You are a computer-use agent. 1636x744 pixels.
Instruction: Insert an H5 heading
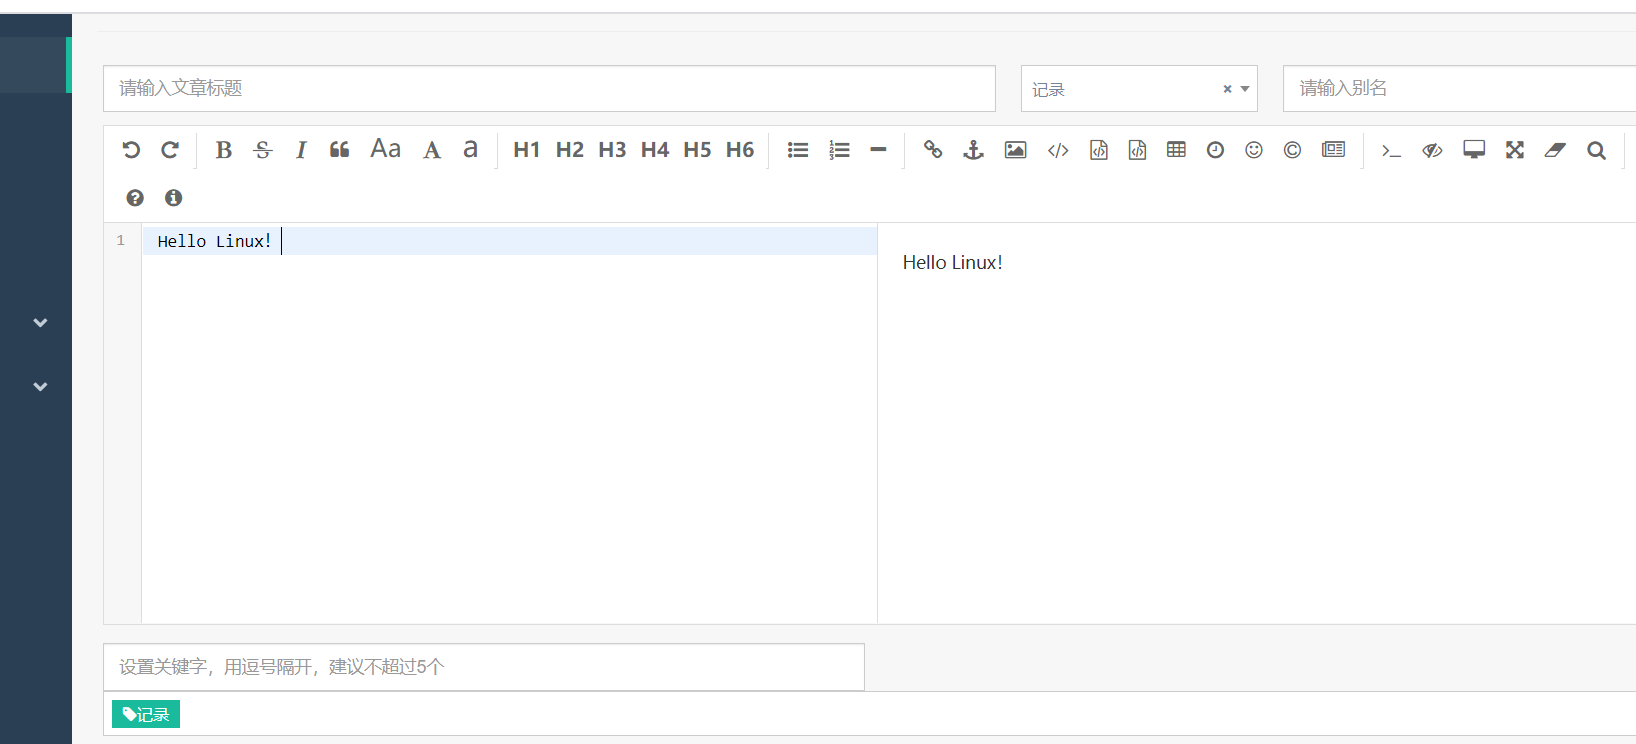[697, 150]
